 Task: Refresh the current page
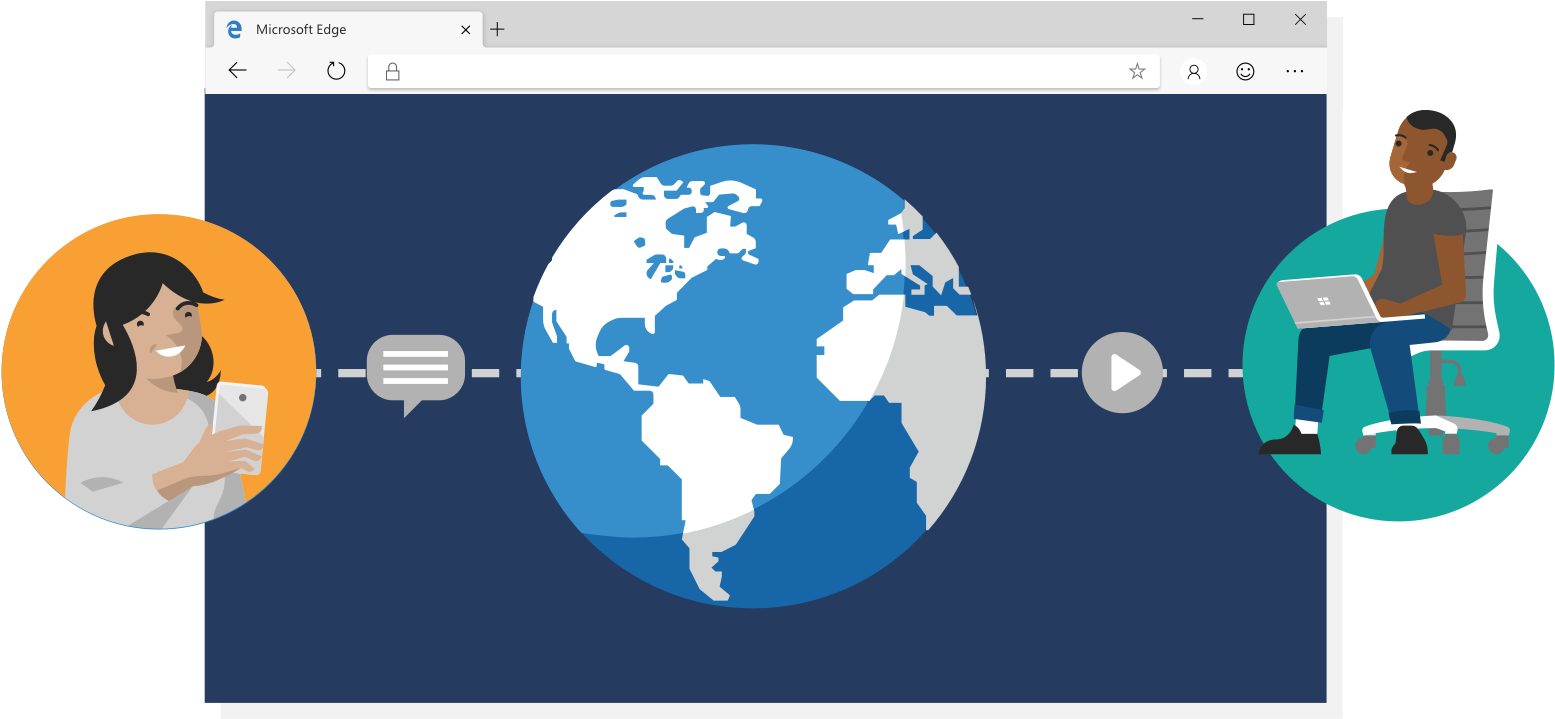click(x=336, y=70)
